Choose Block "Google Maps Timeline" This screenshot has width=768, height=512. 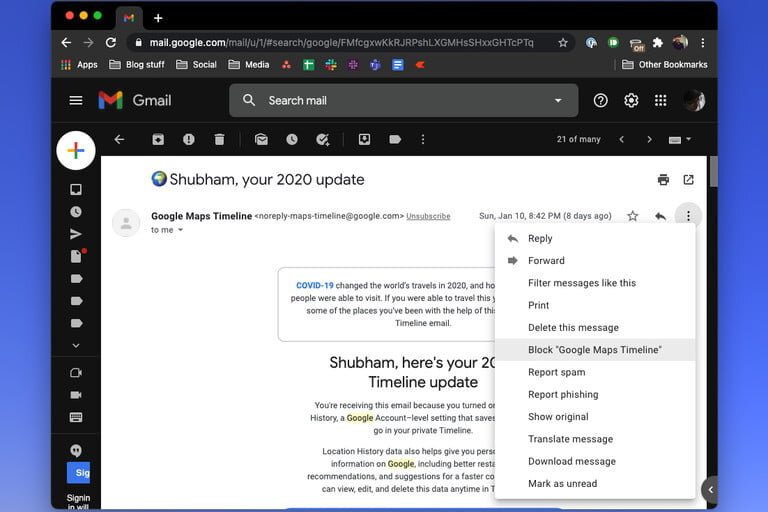(x=595, y=350)
